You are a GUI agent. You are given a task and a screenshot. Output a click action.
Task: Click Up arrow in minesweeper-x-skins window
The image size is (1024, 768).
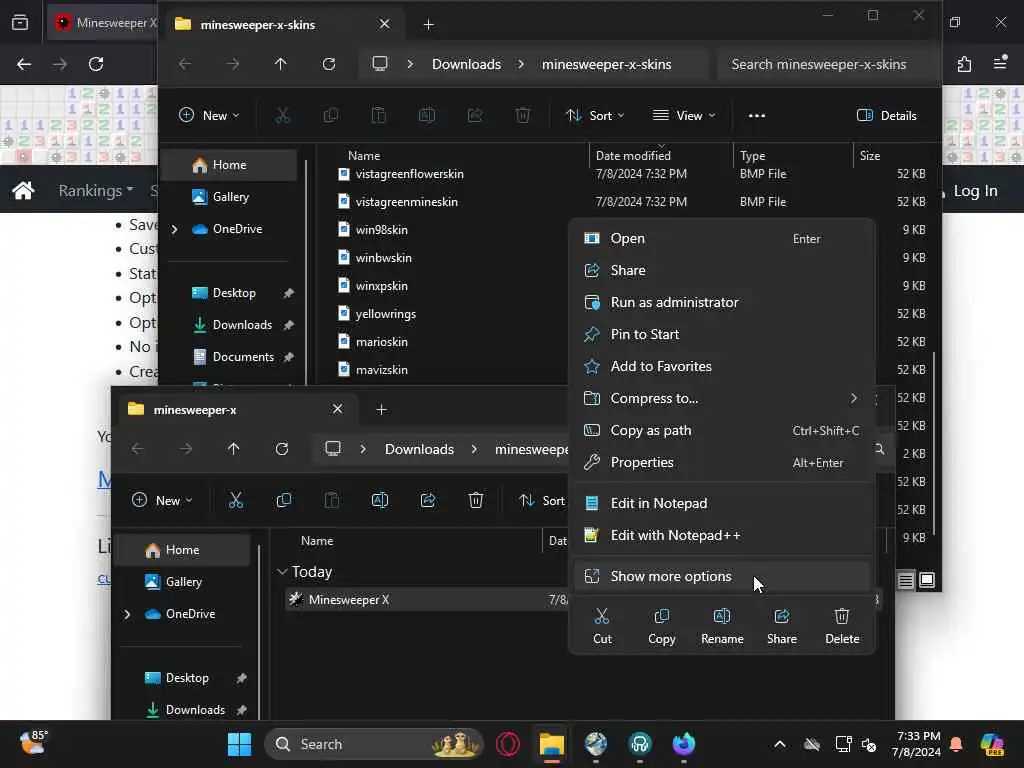point(281,64)
